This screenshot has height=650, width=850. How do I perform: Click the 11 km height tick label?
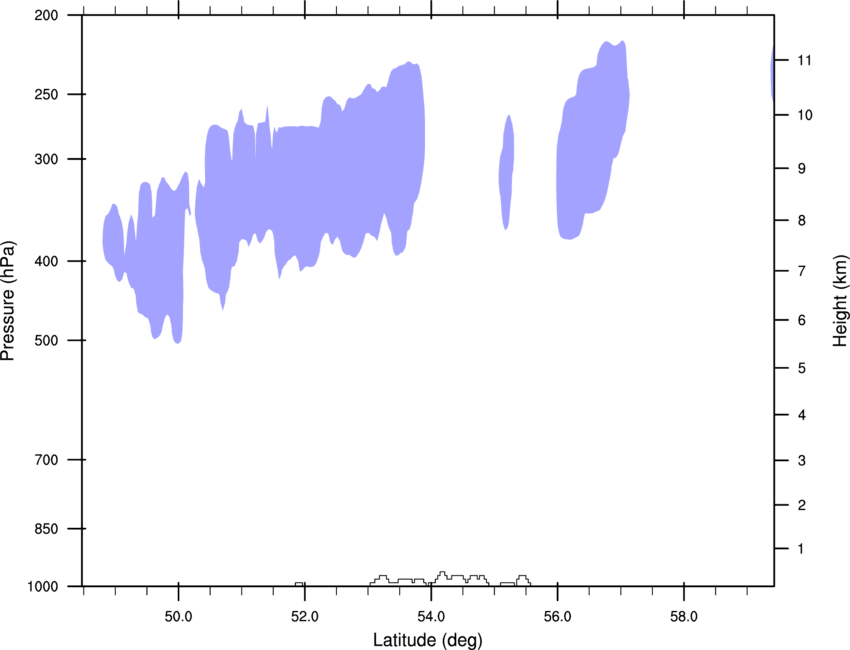point(804,60)
